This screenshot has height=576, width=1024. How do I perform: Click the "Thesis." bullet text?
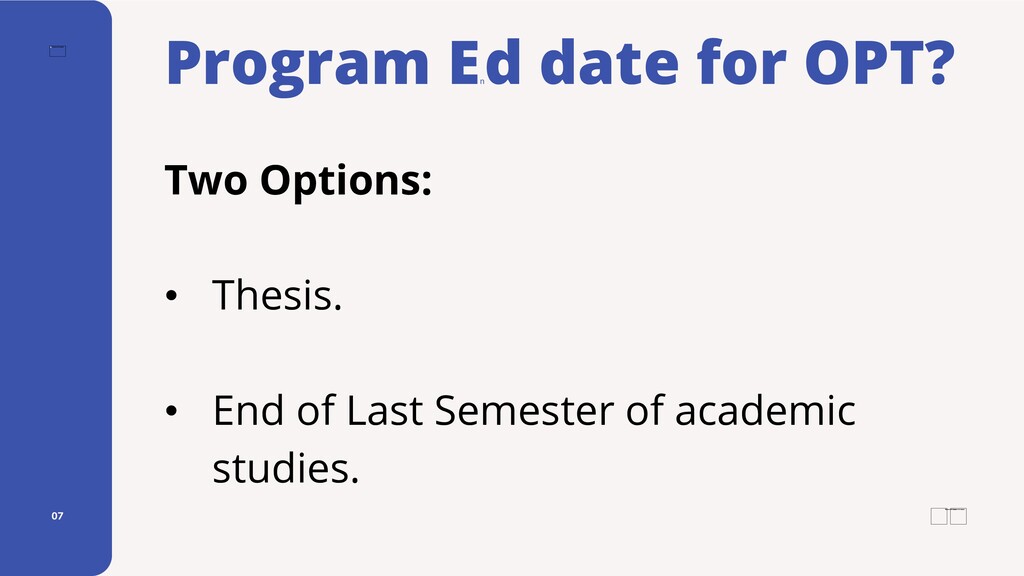coord(277,296)
